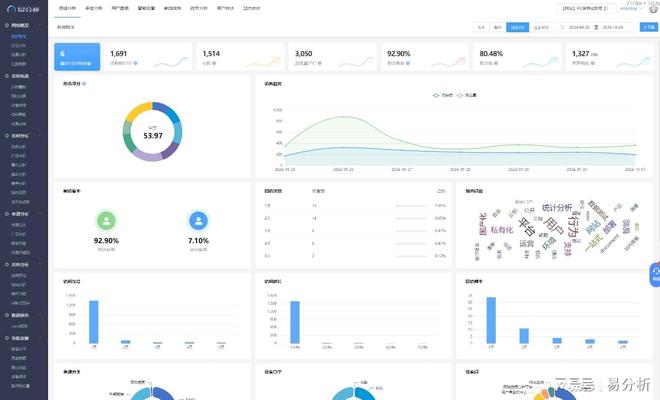
Task: Toggle the green series in the trend chart legend
Action: 466,95
